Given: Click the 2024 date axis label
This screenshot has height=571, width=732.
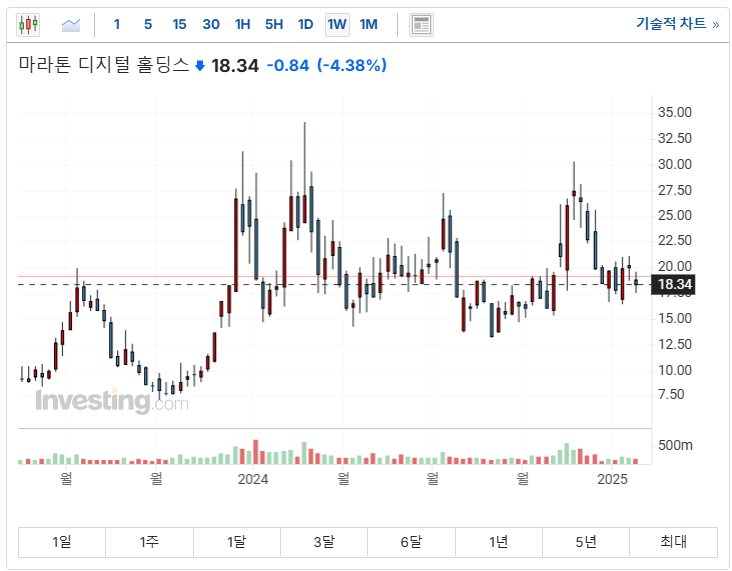Looking at the screenshot, I should pyautogui.click(x=253, y=479).
